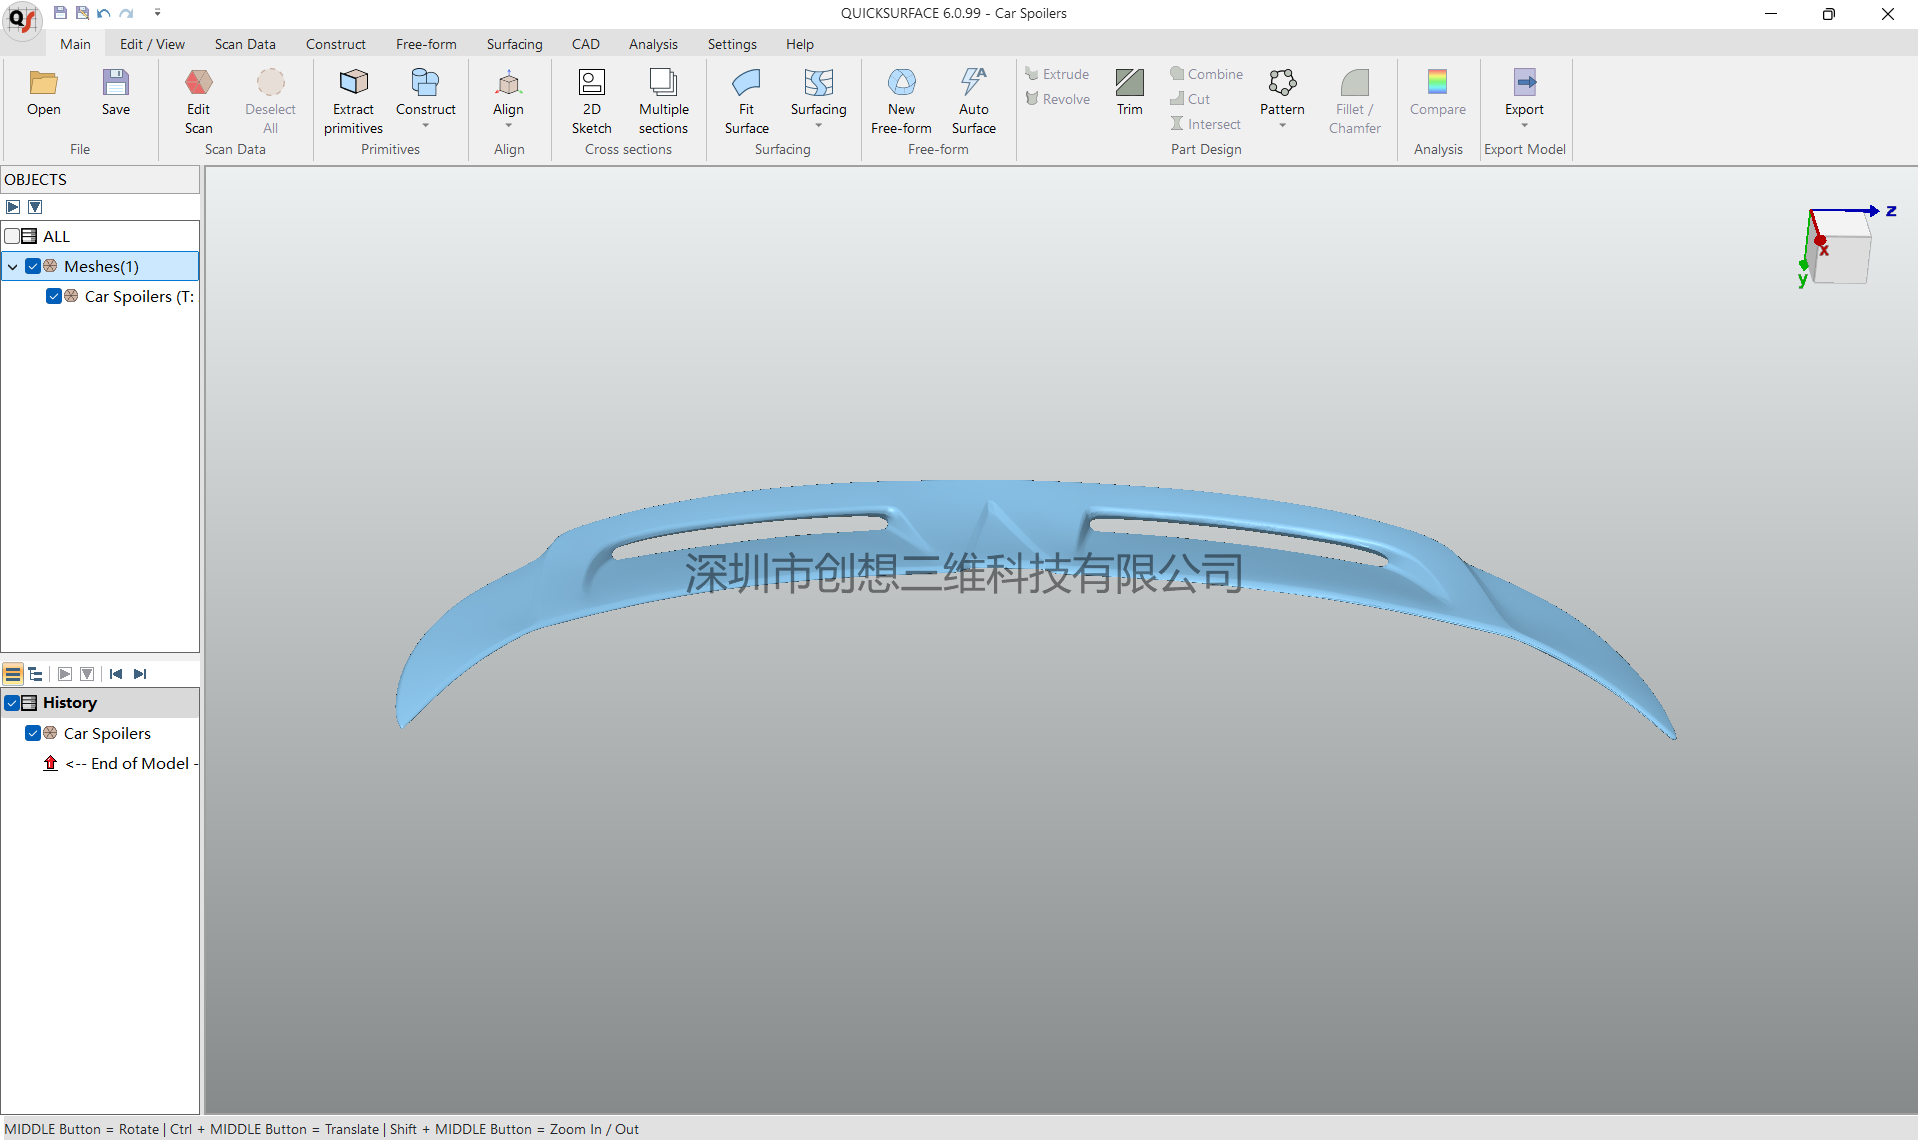Open the Construct tab
Image resolution: width=1918 pixels, height=1140 pixels.
click(335, 44)
